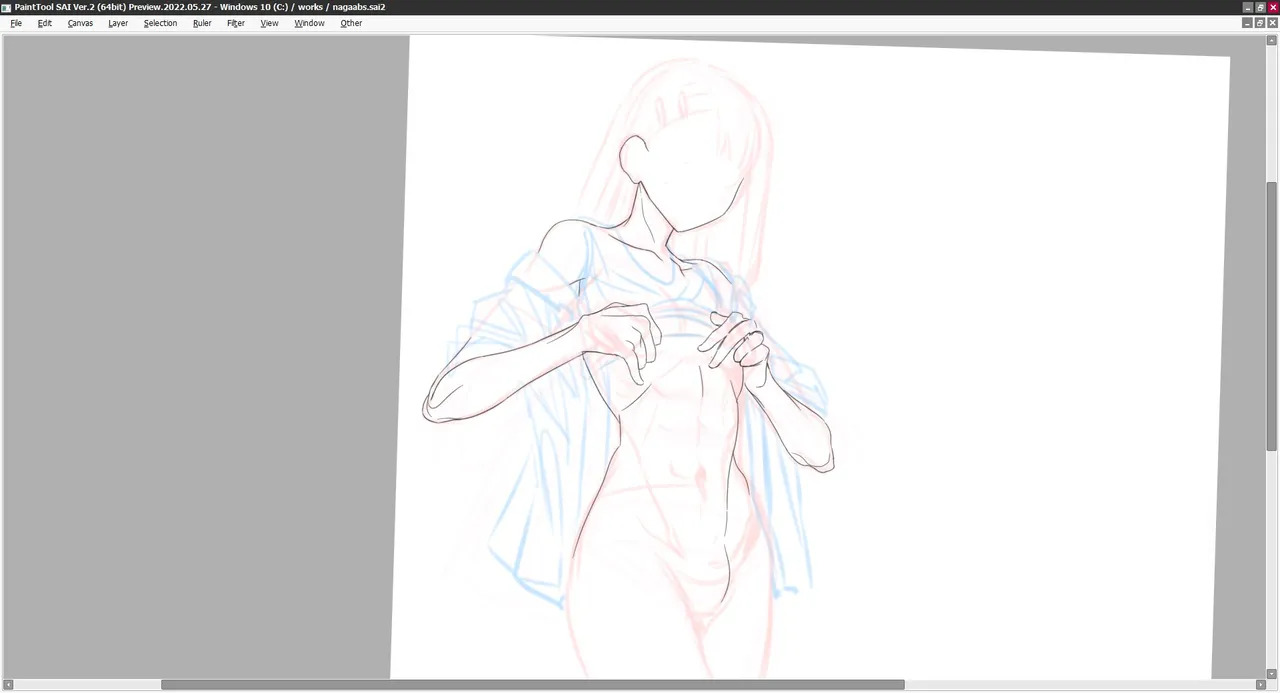Click the vertical scrollbar thumb
This screenshot has width=1280, height=693.
coord(1272,316)
